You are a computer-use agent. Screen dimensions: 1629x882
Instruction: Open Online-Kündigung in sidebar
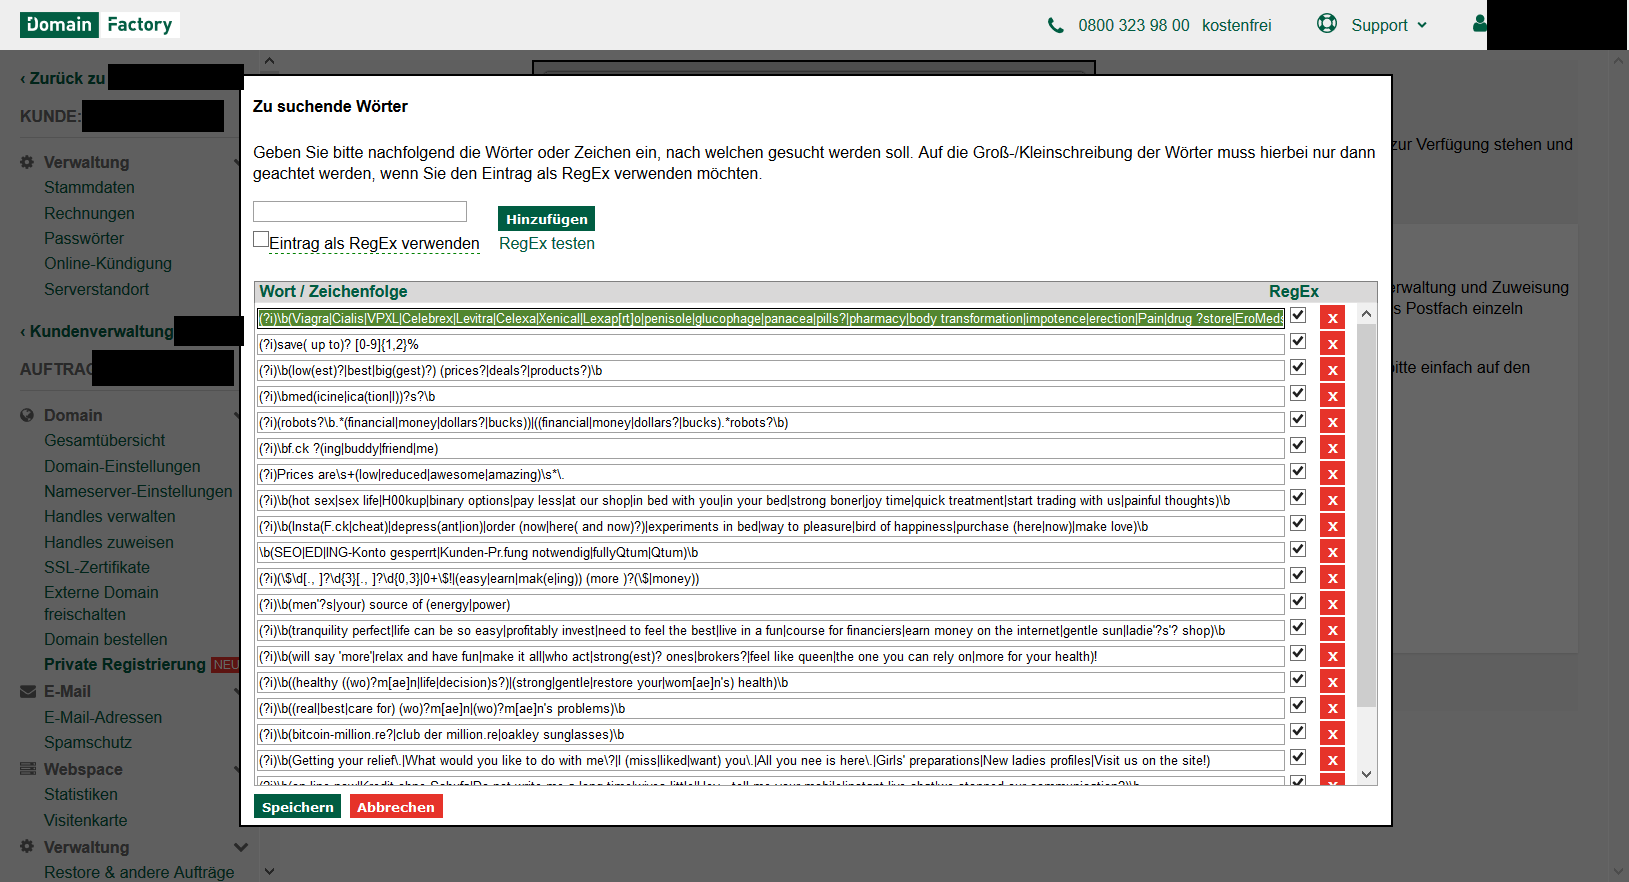tap(108, 263)
